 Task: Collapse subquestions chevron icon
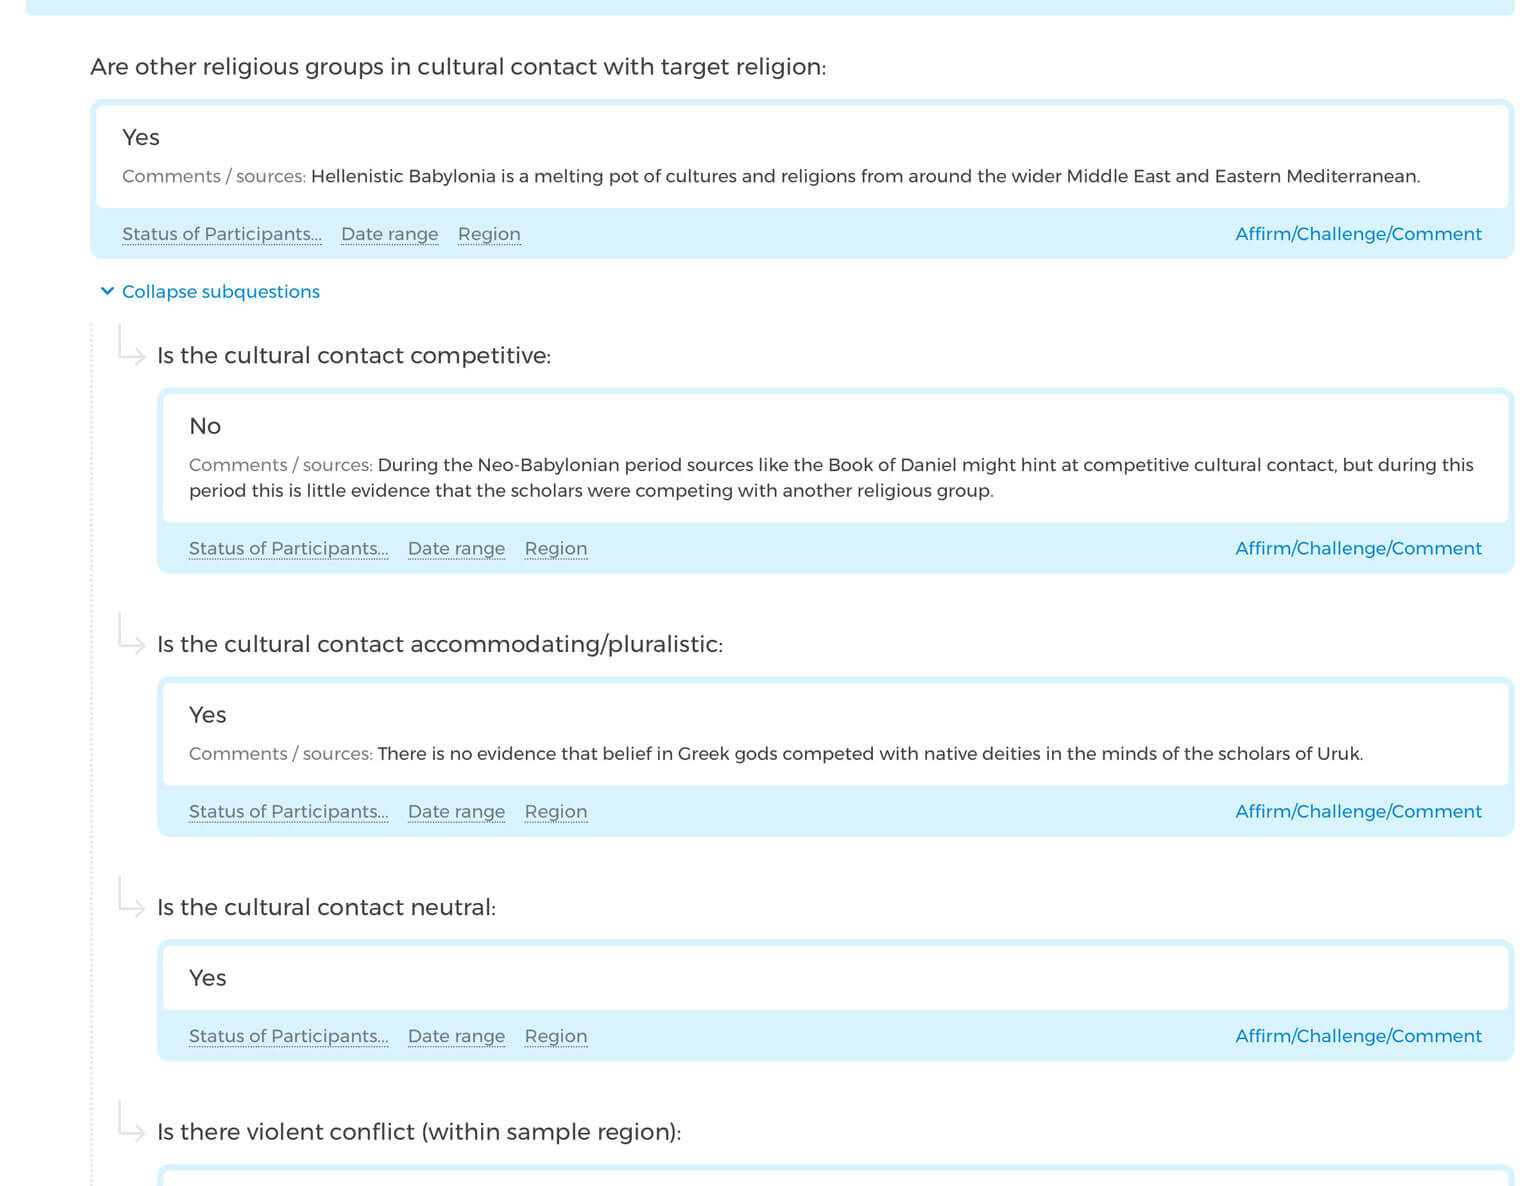tap(107, 291)
